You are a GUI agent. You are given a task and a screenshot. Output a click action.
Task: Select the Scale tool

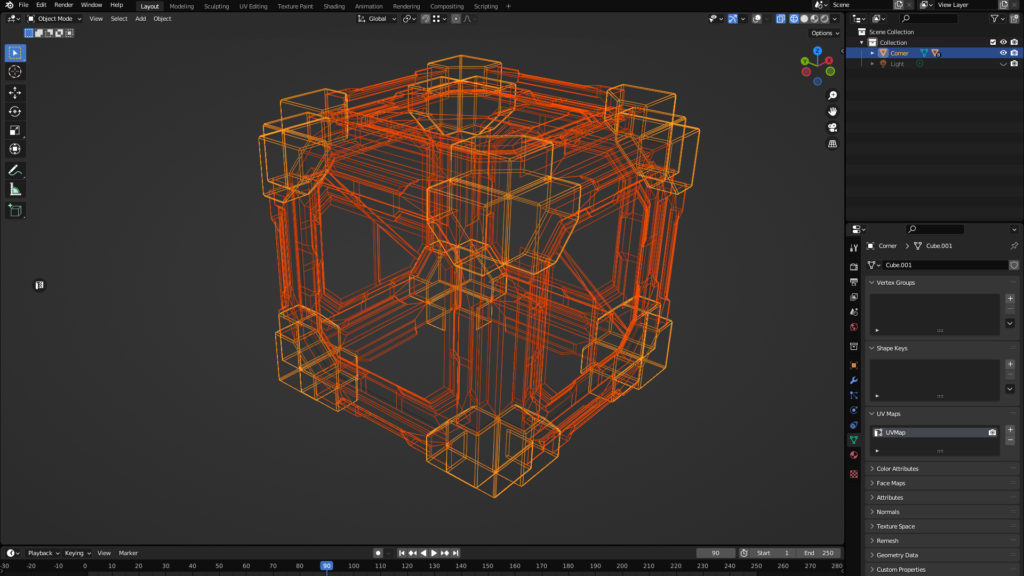coord(15,130)
